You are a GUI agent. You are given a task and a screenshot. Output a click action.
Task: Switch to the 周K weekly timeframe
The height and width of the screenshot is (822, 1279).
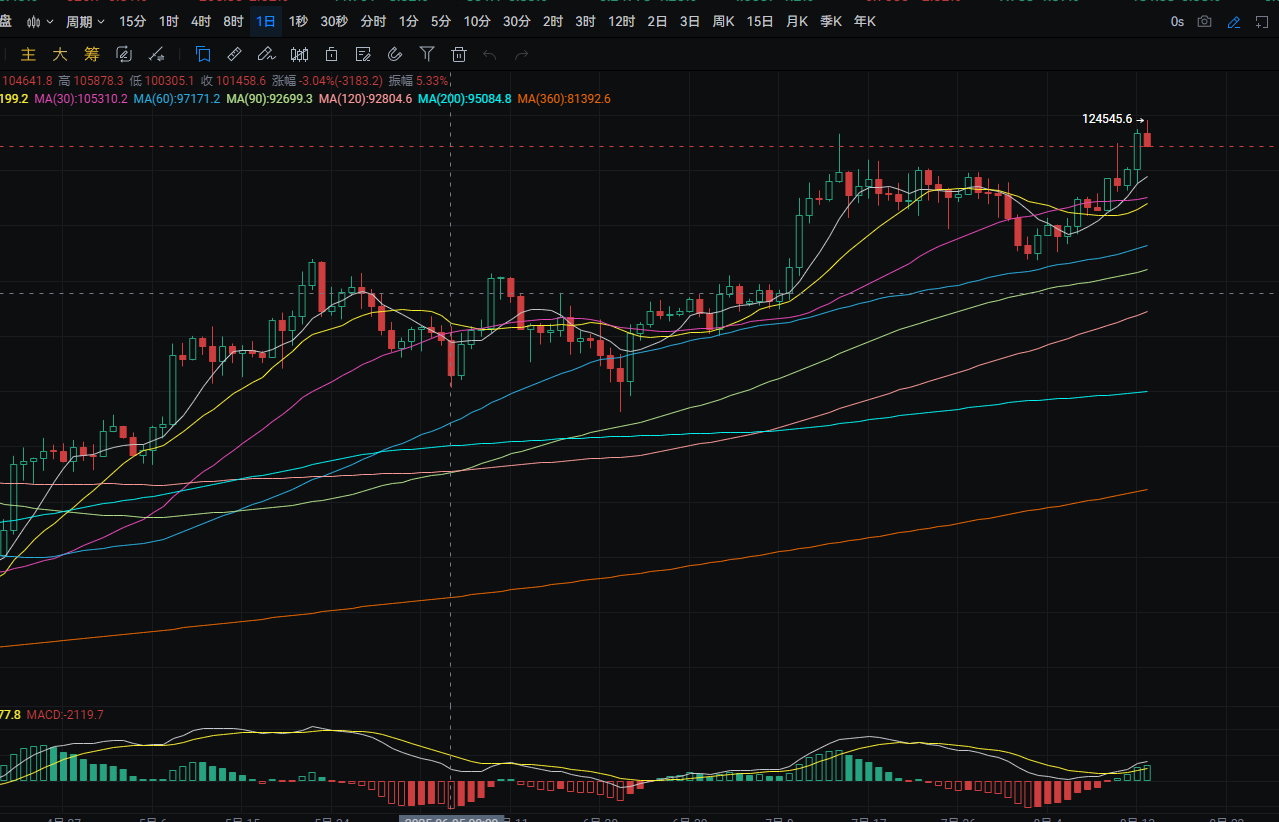tap(723, 21)
